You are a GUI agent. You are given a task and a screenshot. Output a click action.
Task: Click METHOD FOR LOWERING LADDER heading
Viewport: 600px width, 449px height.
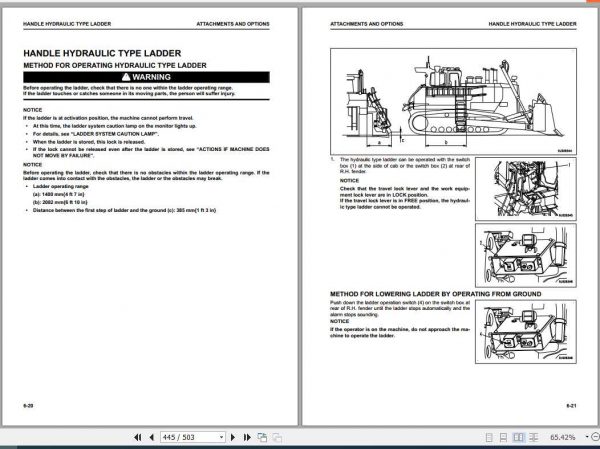coord(435,294)
